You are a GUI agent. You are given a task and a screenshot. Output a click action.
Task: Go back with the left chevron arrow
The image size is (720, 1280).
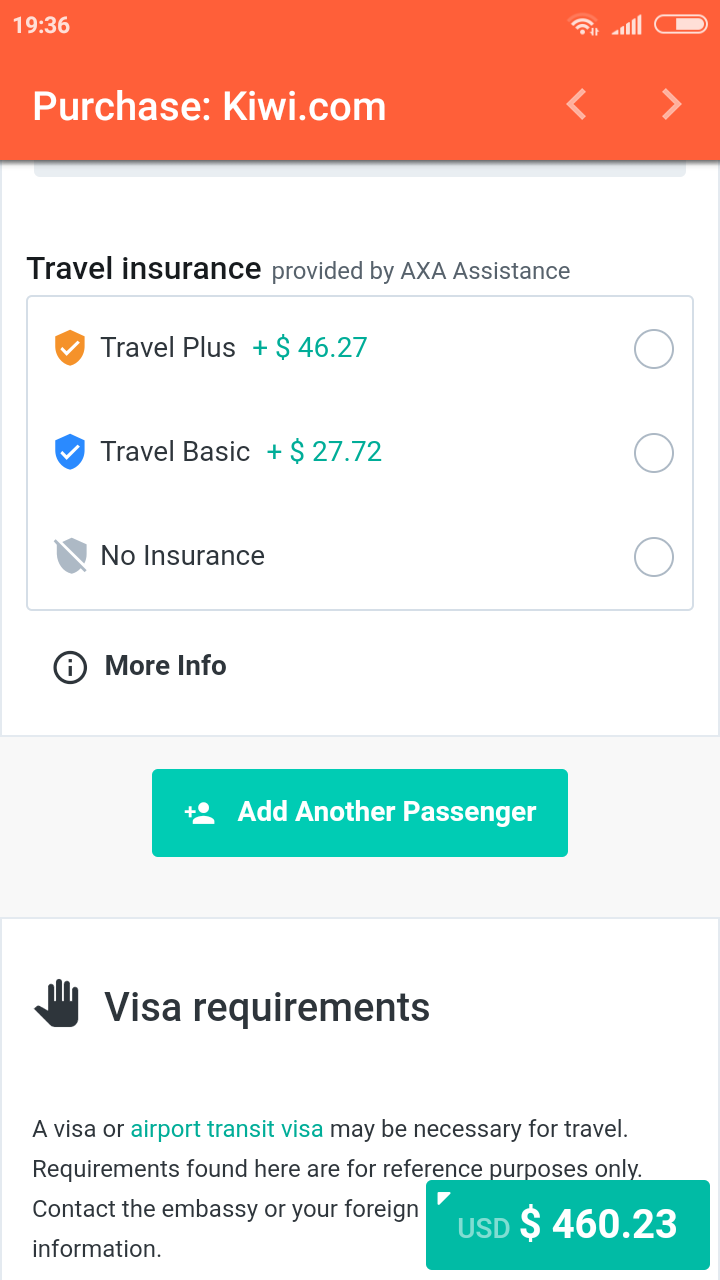click(x=577, y=104)
